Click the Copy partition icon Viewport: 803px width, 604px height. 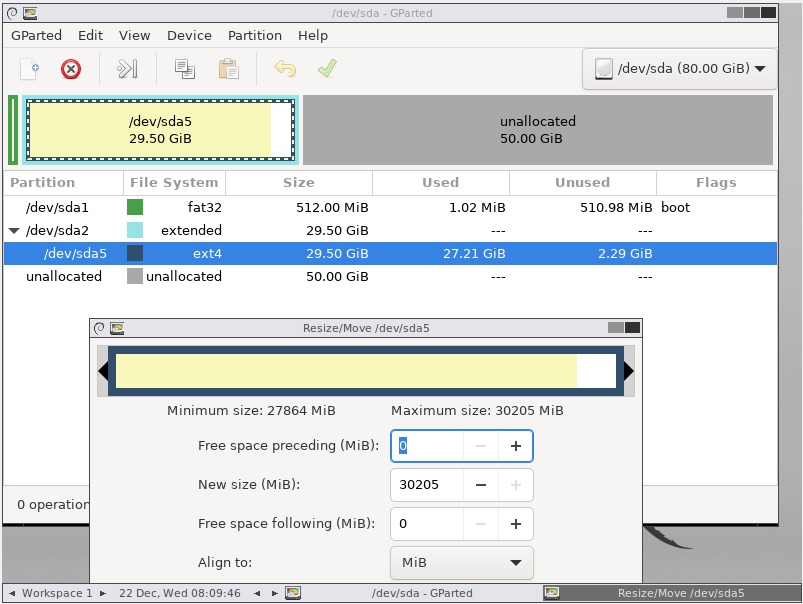coord(185,69)
